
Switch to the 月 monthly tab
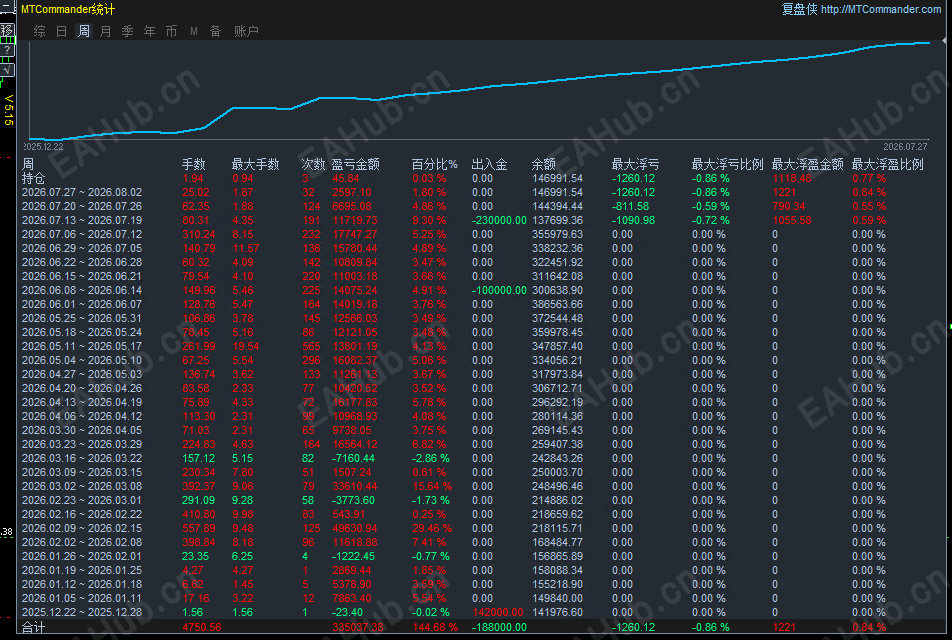click(105, 31)
